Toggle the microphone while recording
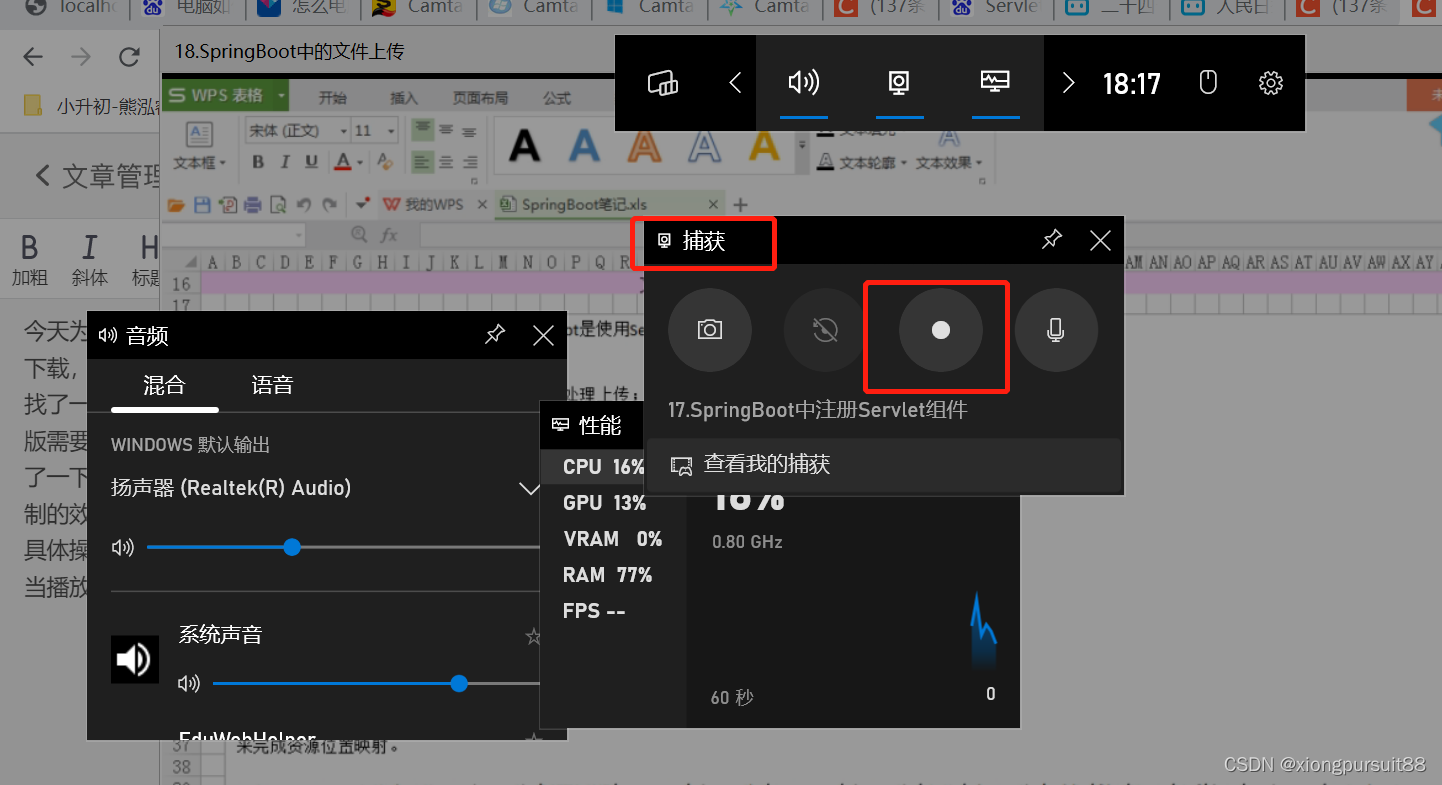The width and height of the screenshot is (1442, 785). point(1056,330)
